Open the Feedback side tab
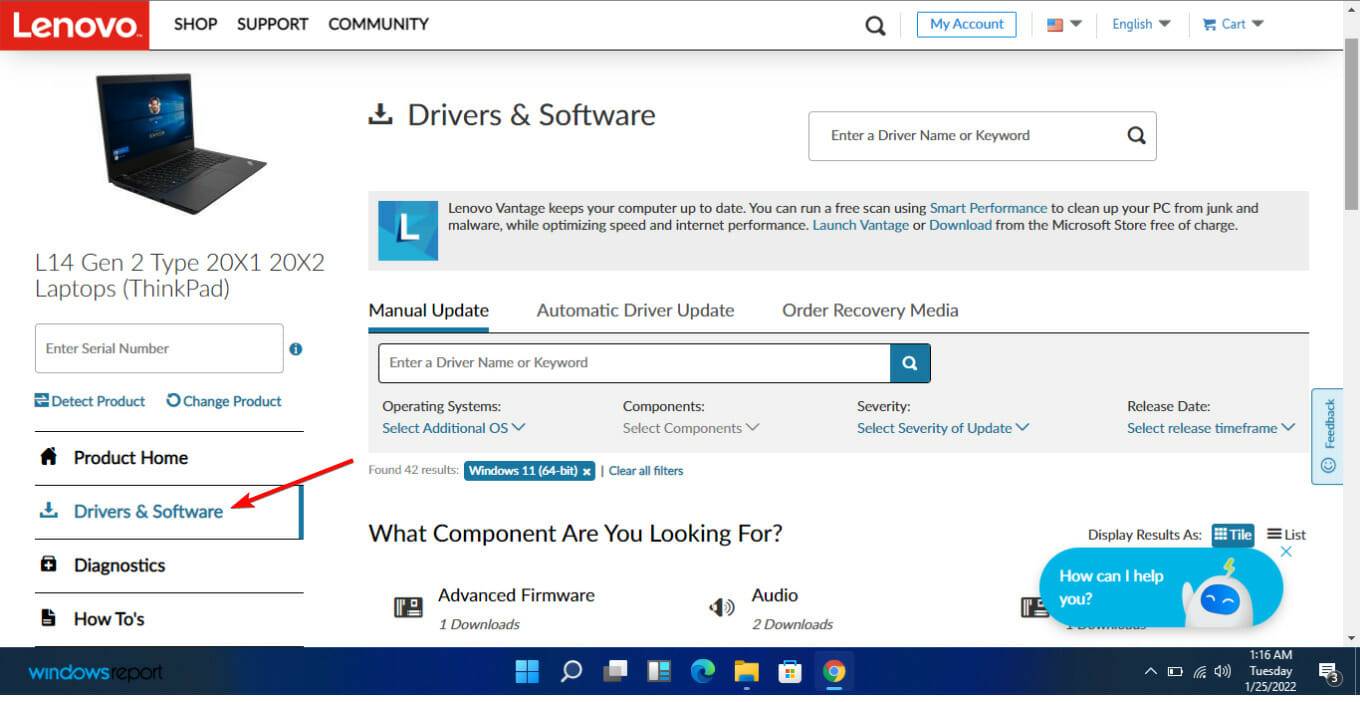The height and width of the screenshot is (702, 1360). click(x=1327, y=436)
